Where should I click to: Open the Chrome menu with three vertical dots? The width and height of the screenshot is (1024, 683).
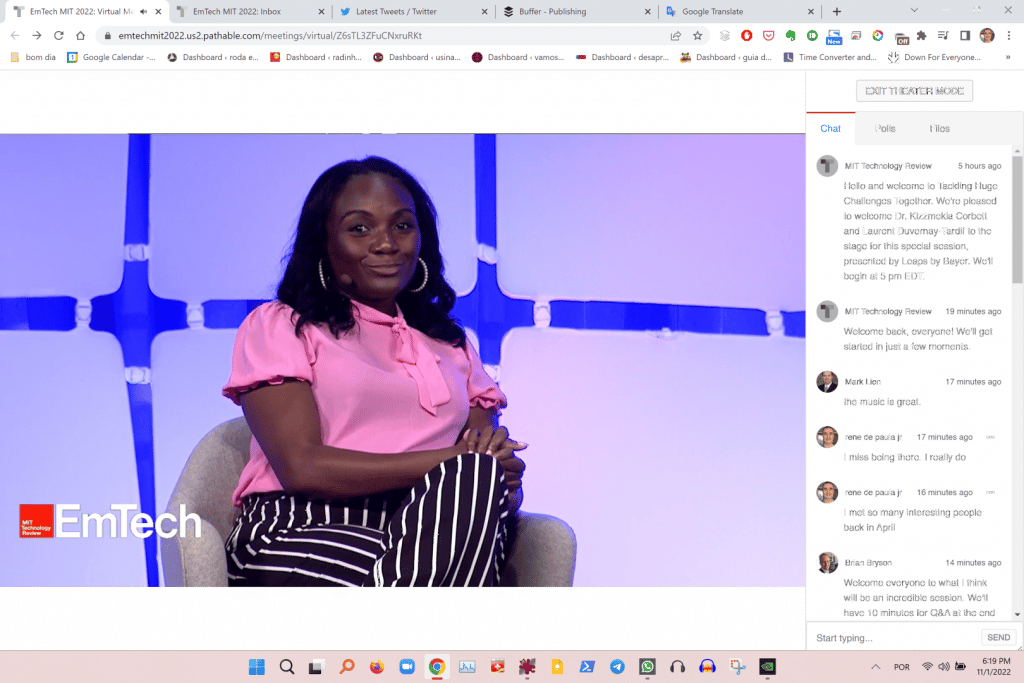pyautogui.click(x=1008, y=34)
